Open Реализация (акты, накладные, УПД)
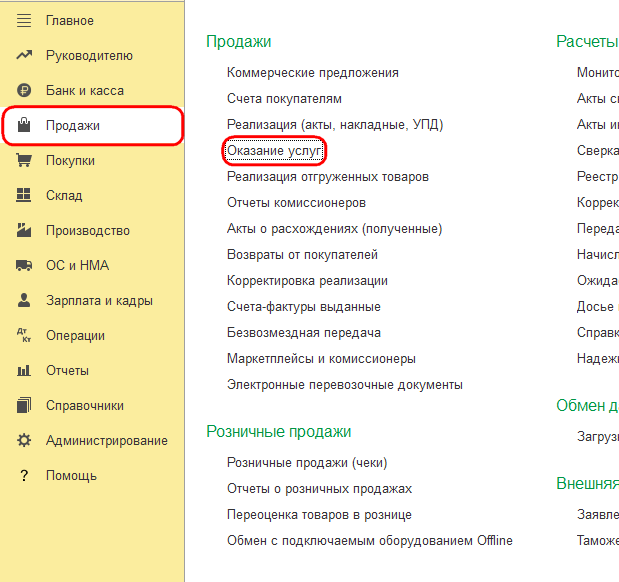 pyautogui.click(x=335, y=125)
